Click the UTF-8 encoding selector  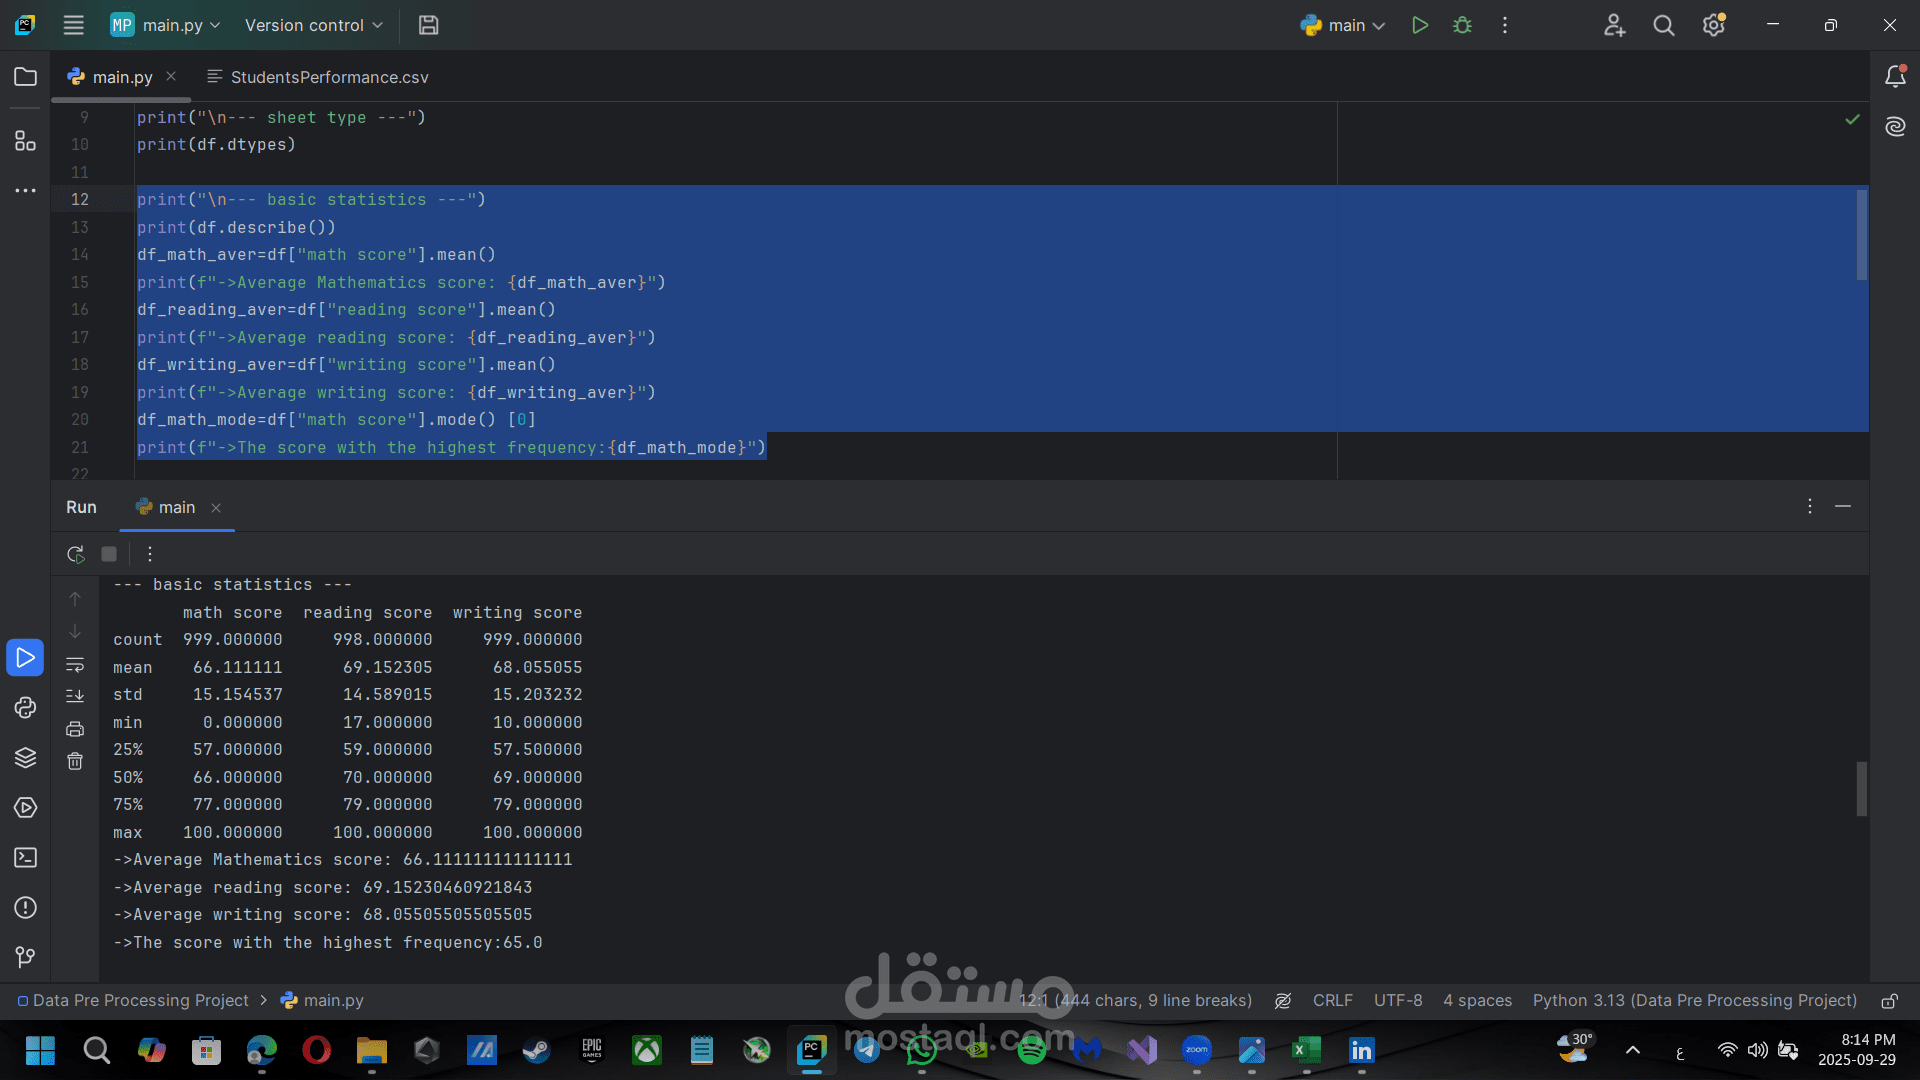[x=1397, y=1001]
